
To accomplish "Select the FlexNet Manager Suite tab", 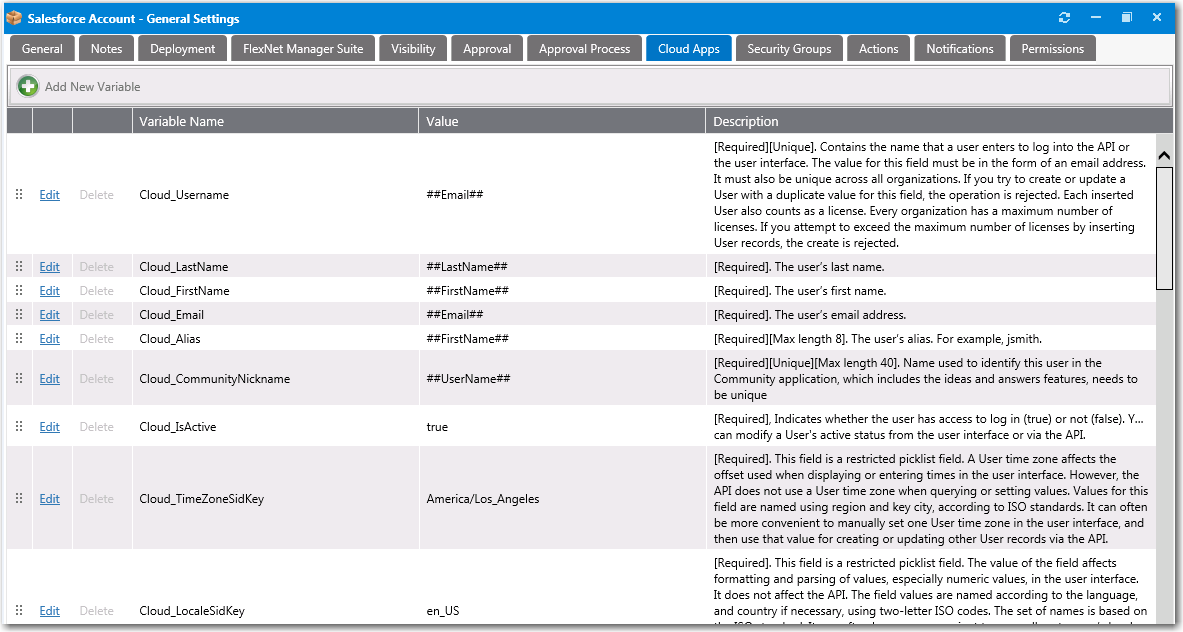I will [x=302, y=47].
